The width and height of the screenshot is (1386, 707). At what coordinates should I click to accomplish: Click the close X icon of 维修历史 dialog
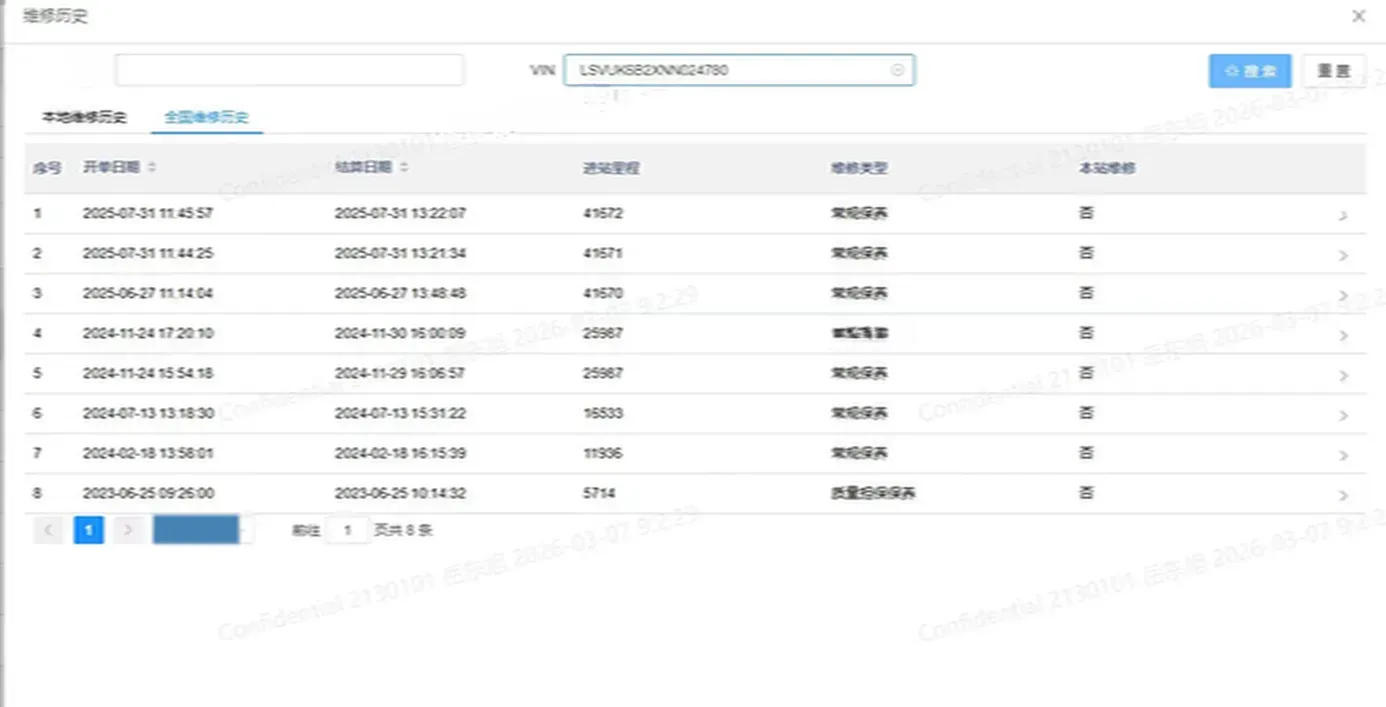click(1358, 16)
